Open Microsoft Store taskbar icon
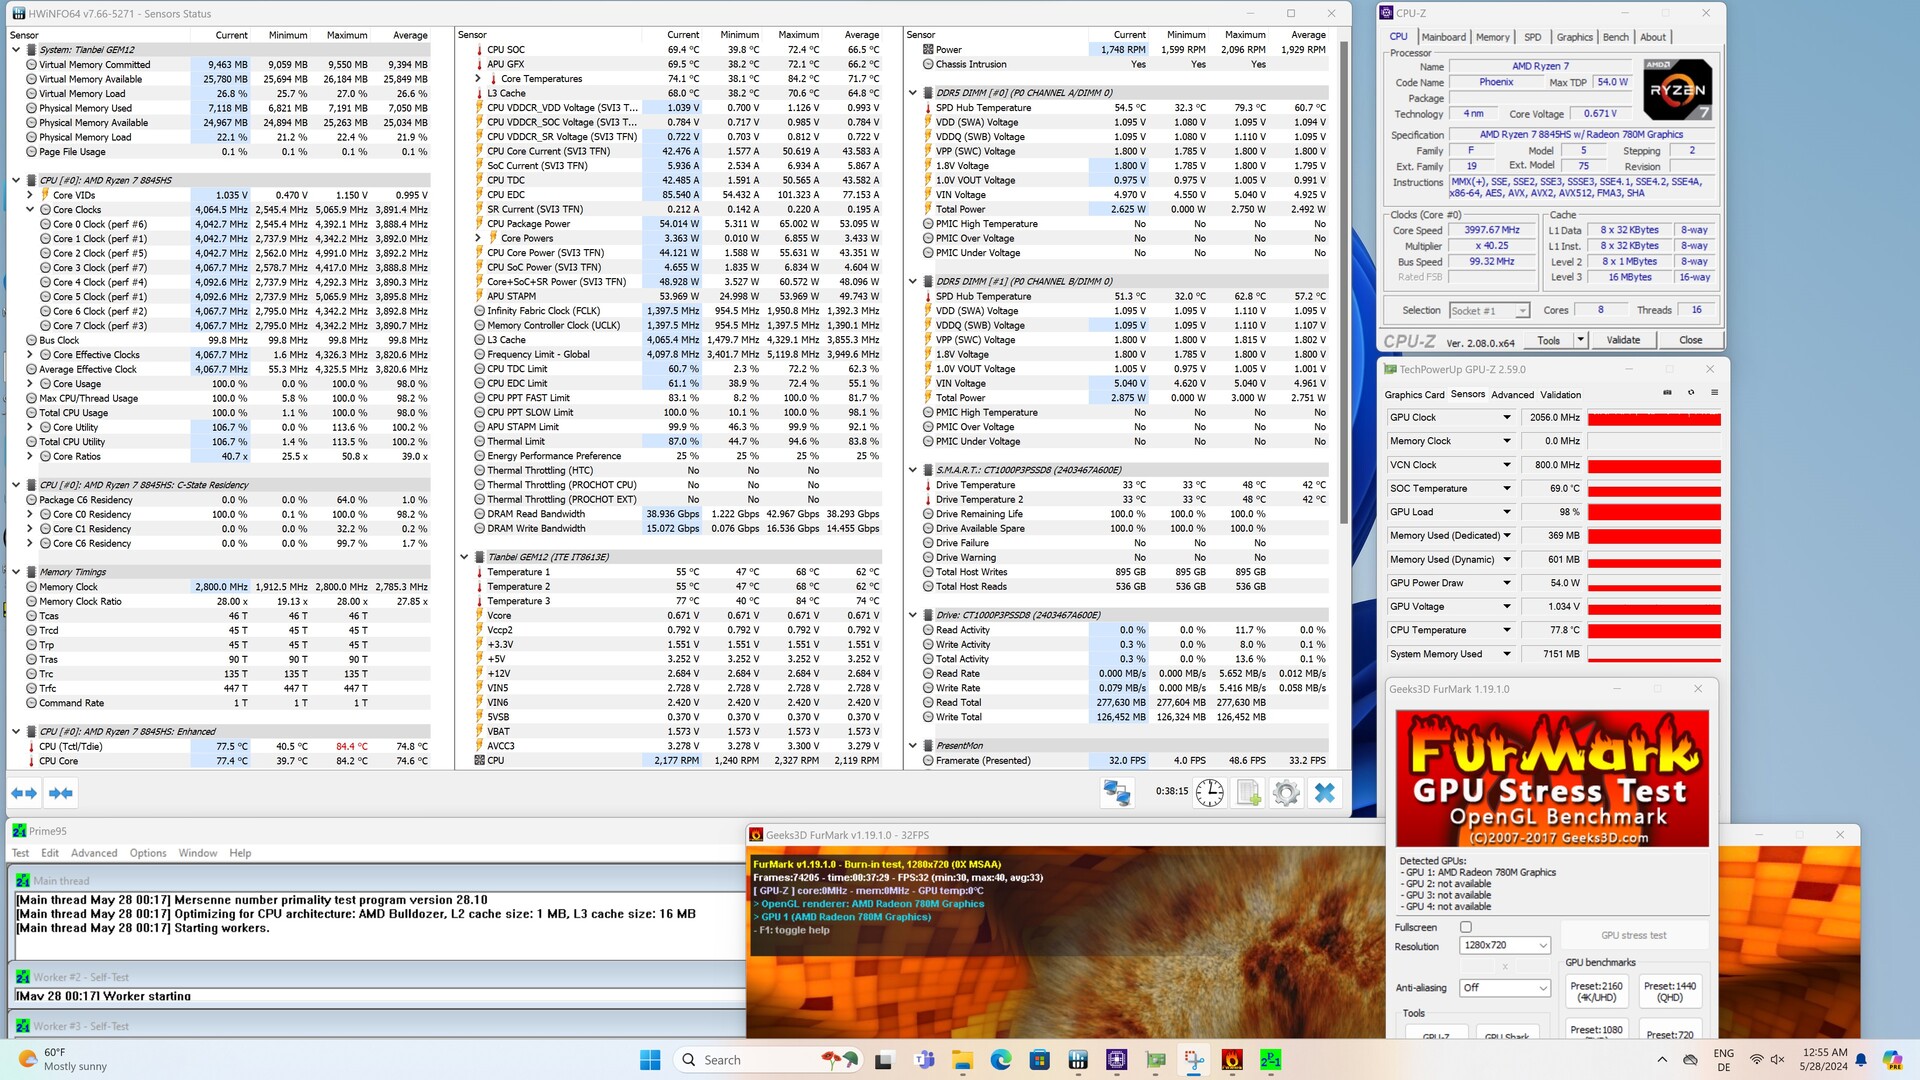 click(1040, 1060)
